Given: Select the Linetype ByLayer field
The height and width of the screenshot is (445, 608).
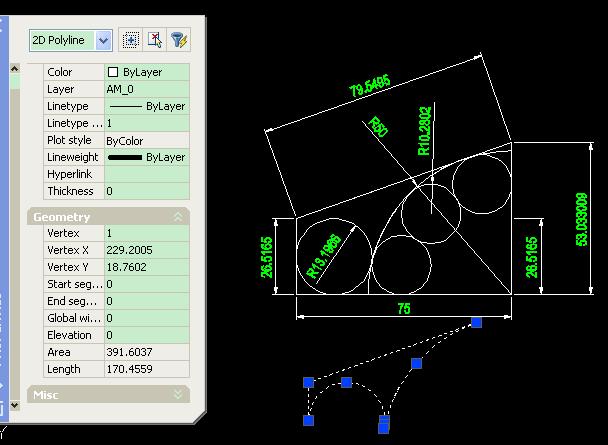Looking at the screenshot, I should click(147, 106).
